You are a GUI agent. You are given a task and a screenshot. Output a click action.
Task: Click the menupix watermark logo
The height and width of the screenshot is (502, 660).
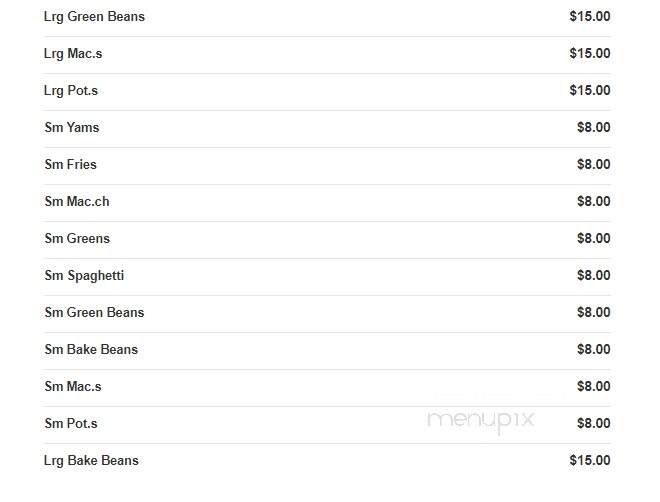[x=481, y=422]
